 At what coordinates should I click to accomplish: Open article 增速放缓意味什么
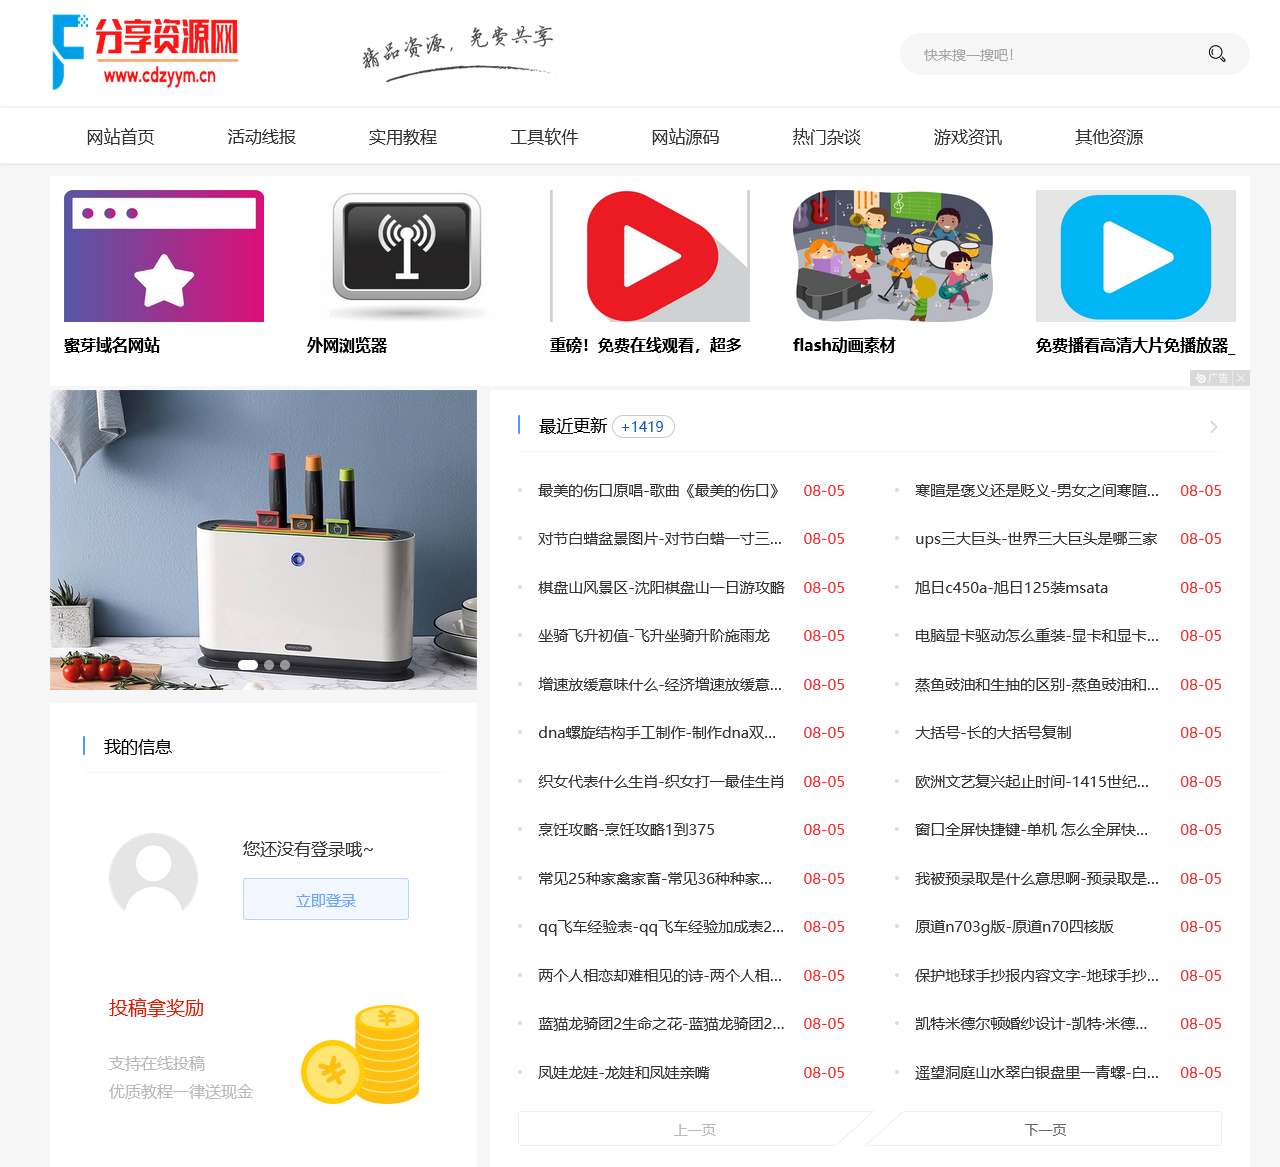[x=660, y=684]
